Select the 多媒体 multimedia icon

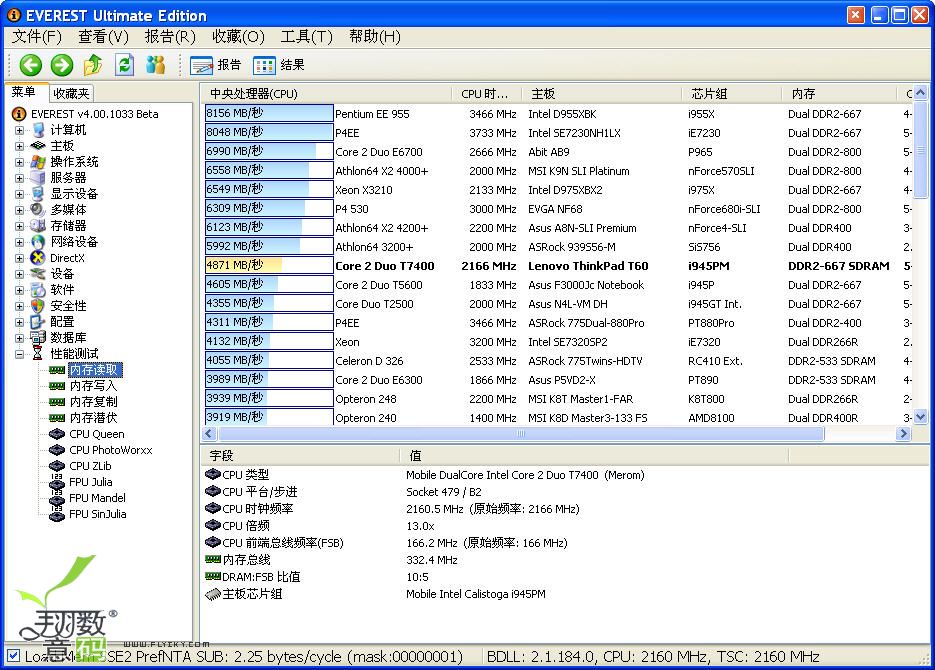pyautogui.click(x=38, y=210)
